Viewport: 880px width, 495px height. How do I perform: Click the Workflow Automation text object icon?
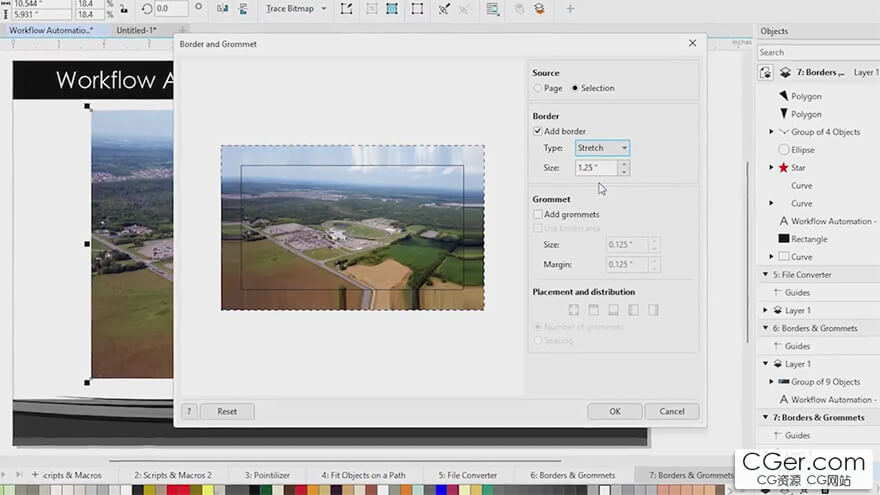[784, 221]
